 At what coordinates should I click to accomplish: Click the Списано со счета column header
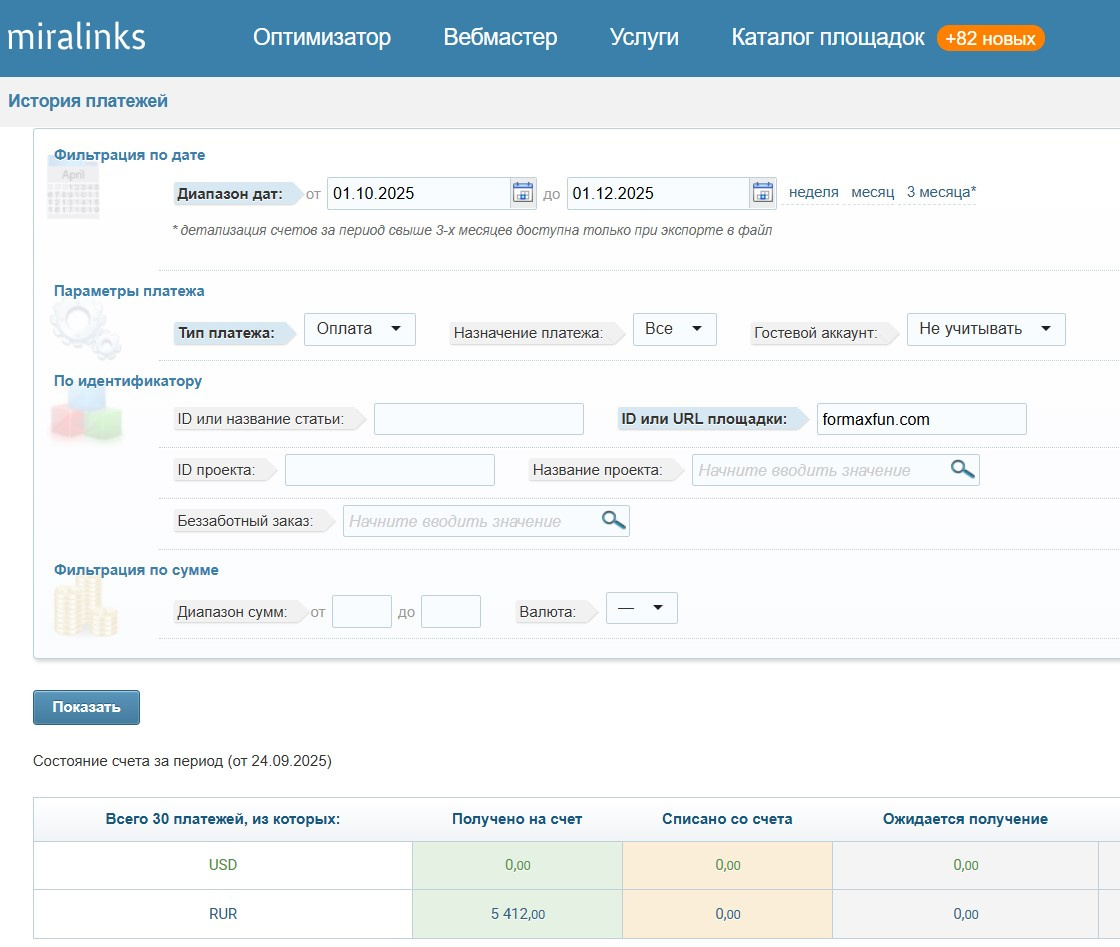tap(727, 819)
